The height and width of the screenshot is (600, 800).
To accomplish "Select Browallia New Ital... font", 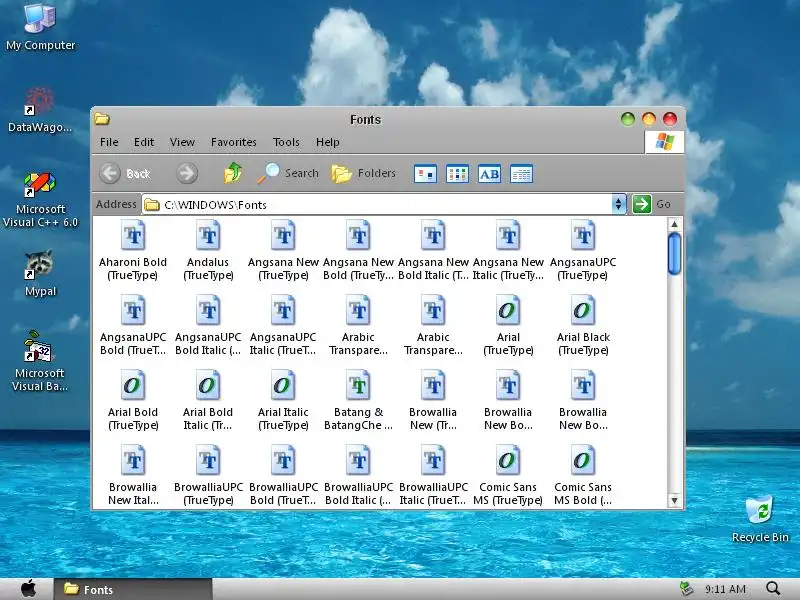I will pyautogui.click(x=133, y=476).
